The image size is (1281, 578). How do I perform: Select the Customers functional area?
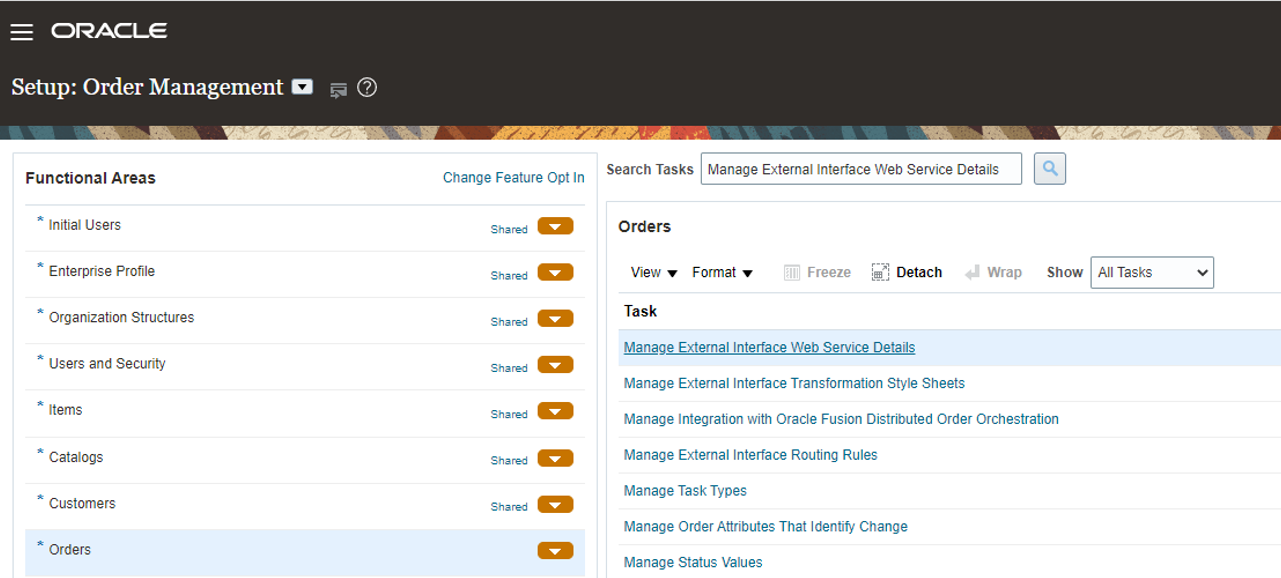pyautogui.click(x=82, y=503)
